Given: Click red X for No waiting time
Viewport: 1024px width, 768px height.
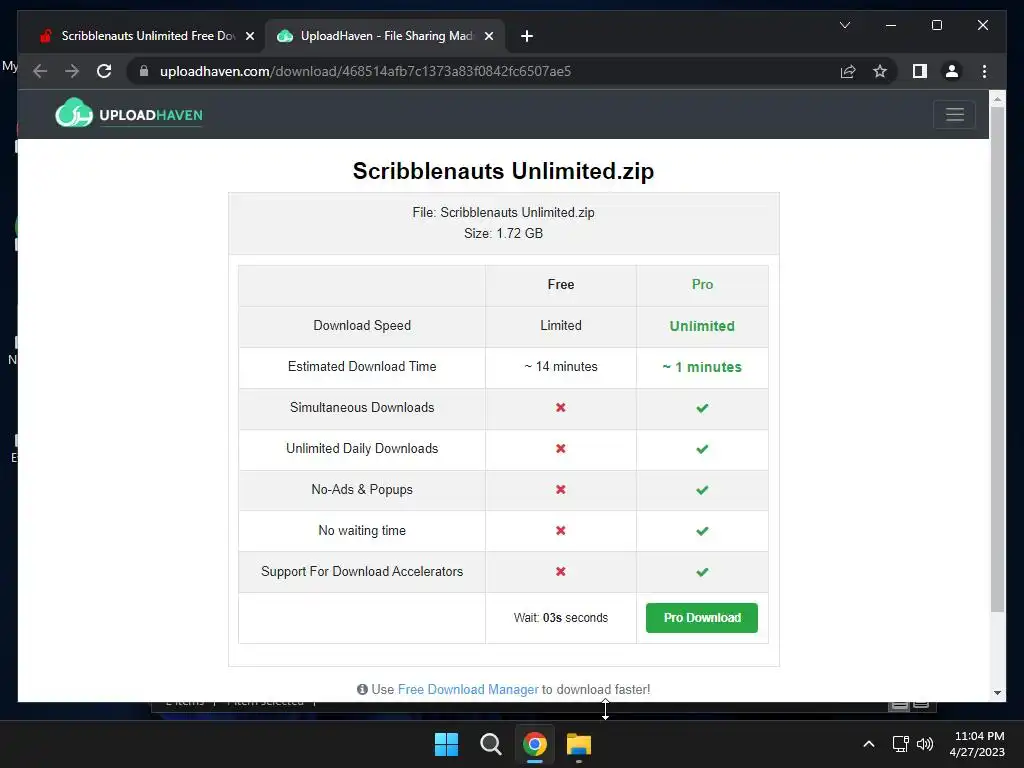Looking at the screenshot, I should pos(560,530).
